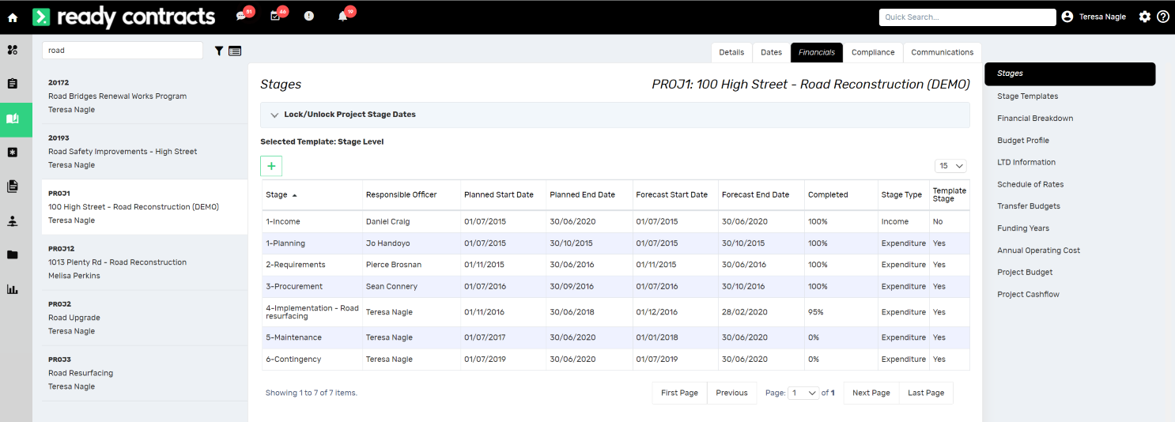1175x422 pixels.
Task: Open the bar chart reports sidebar icon
Action: [x=12, y=289]
